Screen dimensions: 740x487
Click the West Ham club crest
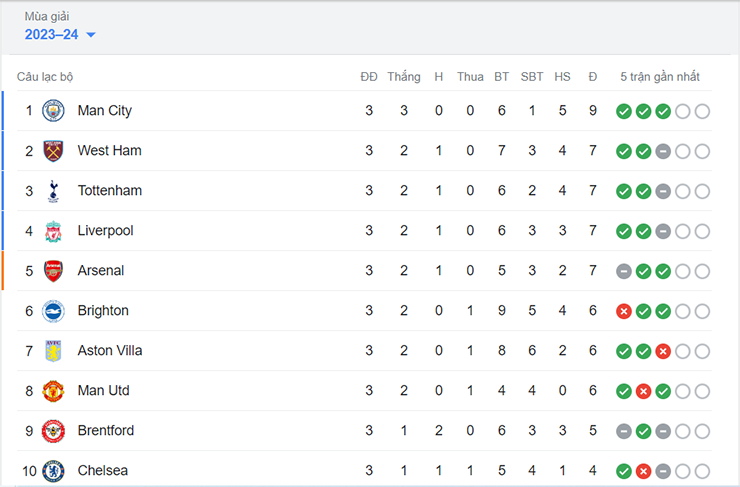[53, 151]
